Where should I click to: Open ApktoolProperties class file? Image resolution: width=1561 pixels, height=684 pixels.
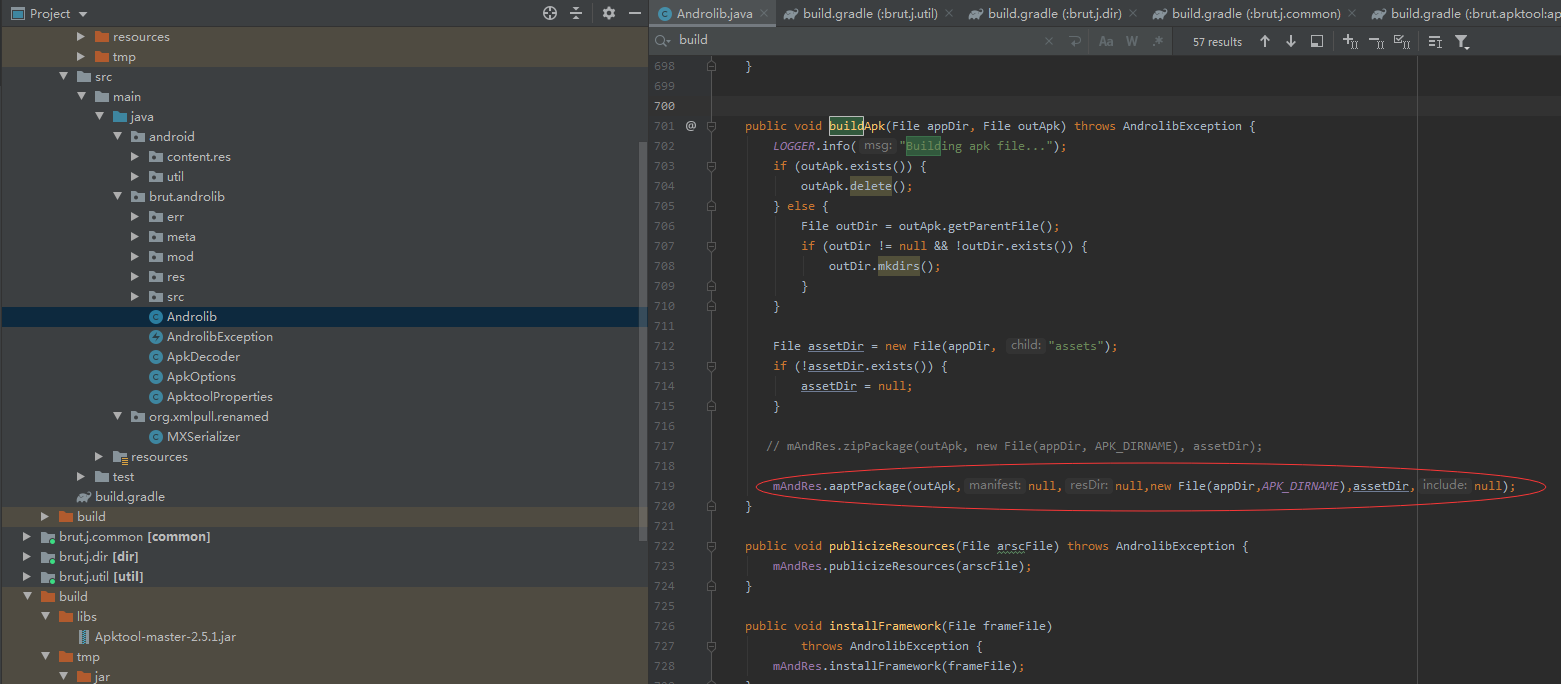pos(211,397)
